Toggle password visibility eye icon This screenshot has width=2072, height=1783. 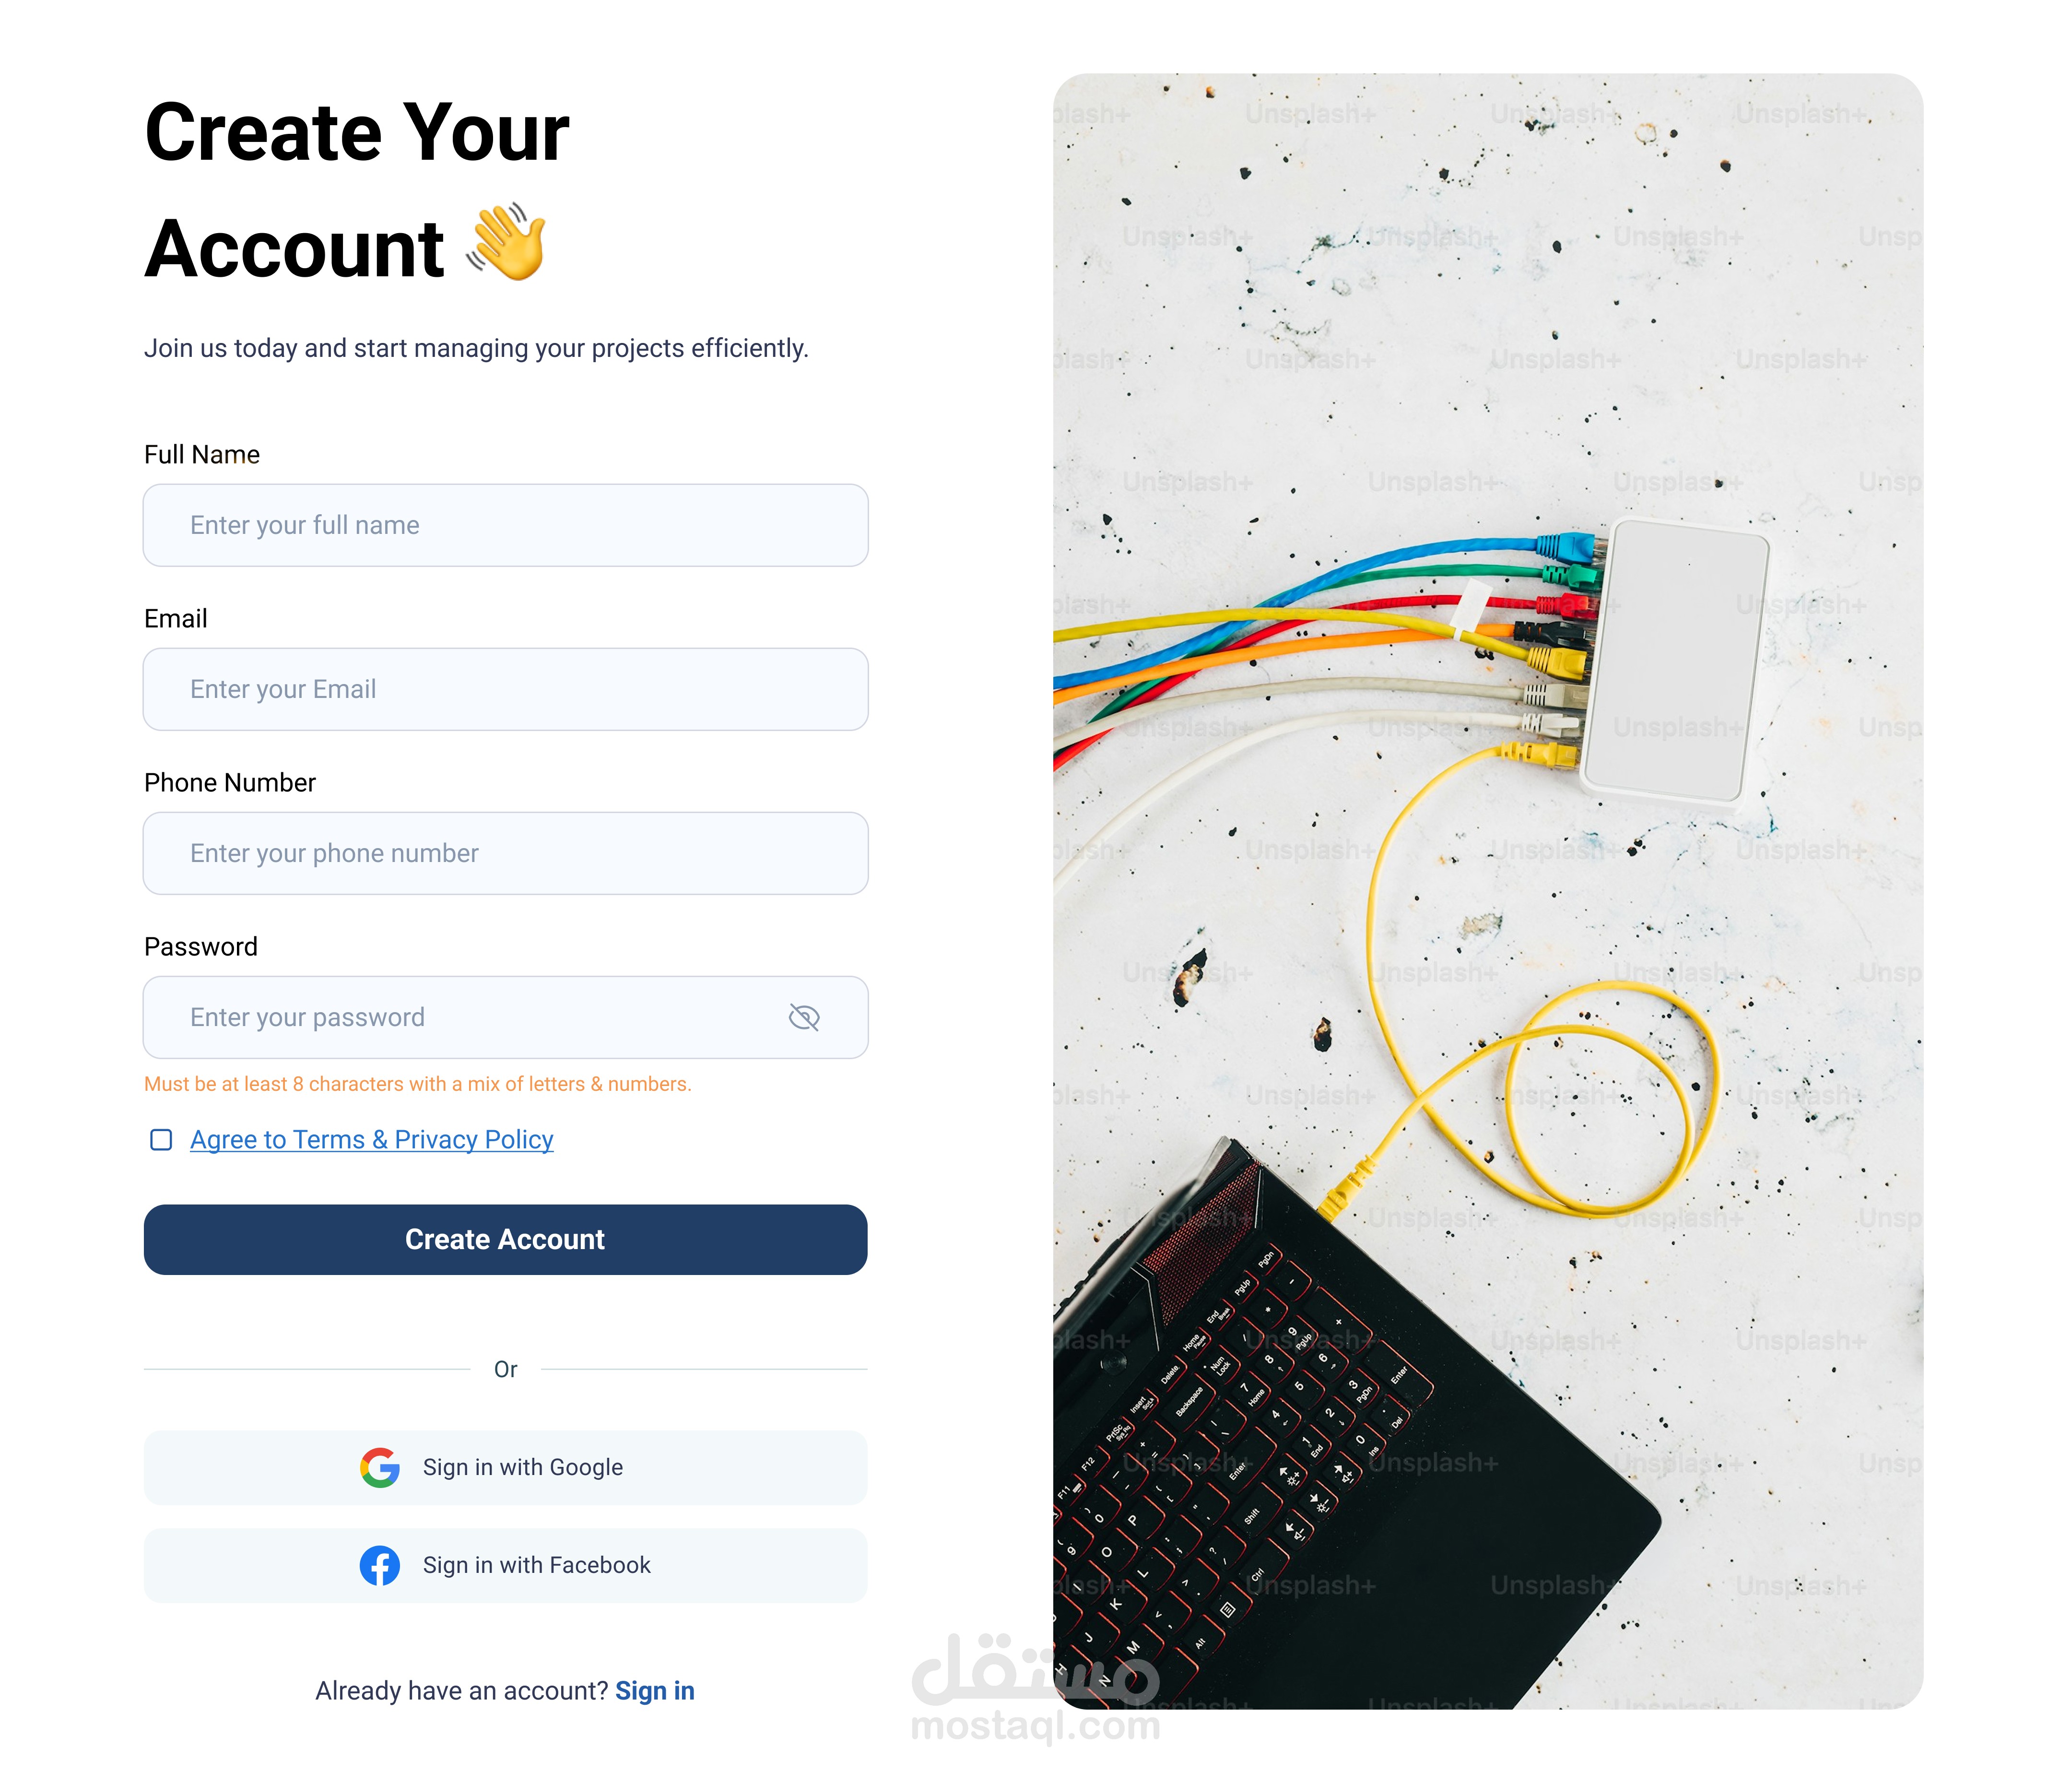click(804, 1017)
